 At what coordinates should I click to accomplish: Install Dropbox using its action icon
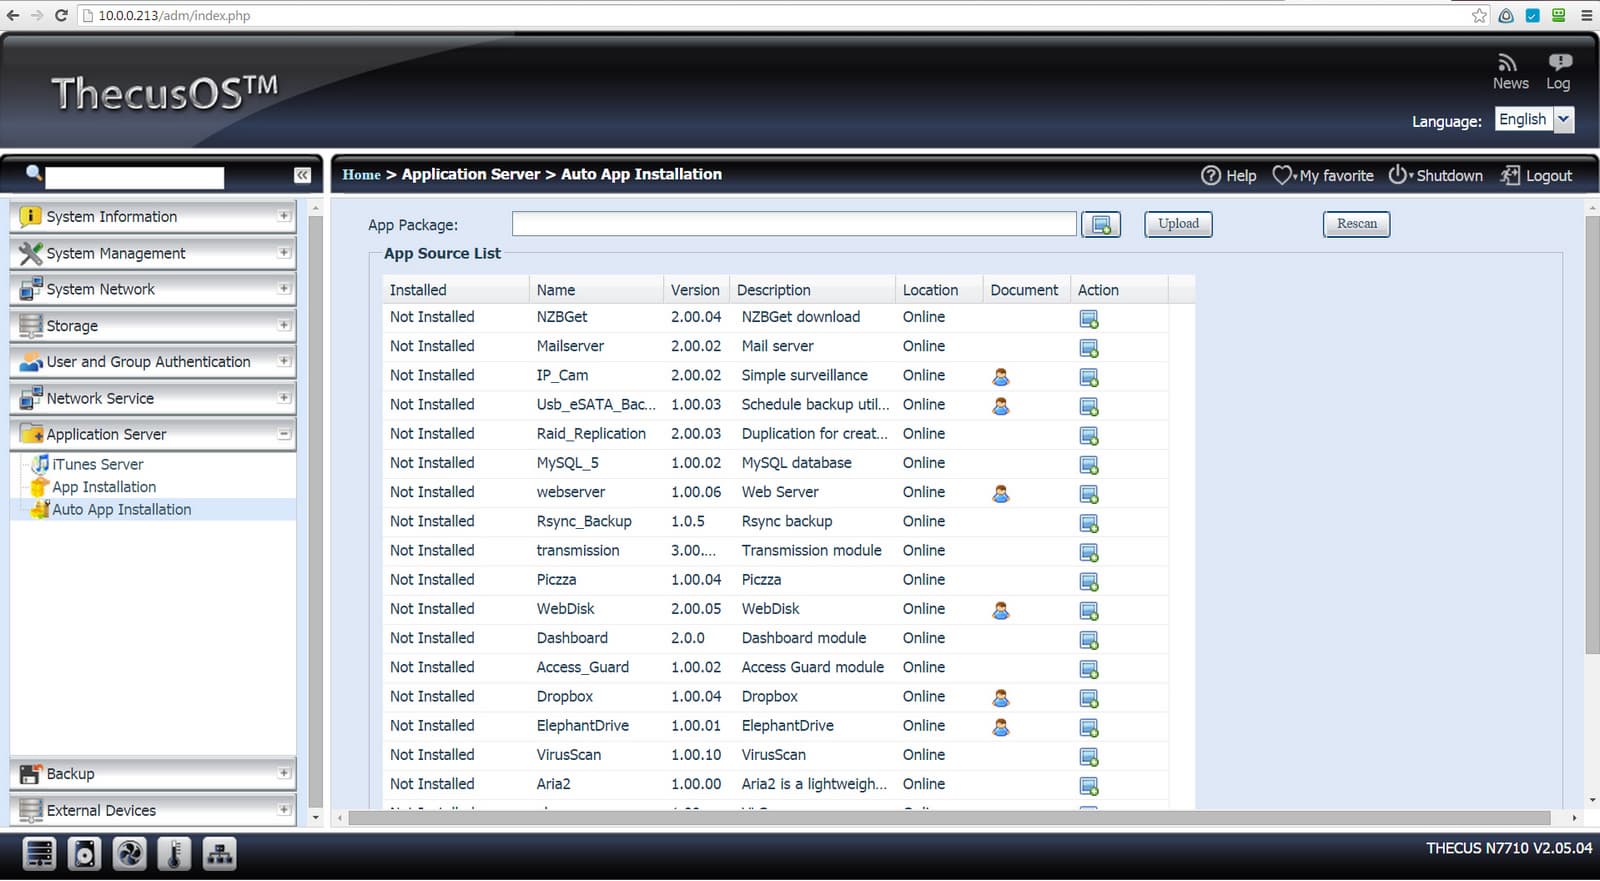1089,698
